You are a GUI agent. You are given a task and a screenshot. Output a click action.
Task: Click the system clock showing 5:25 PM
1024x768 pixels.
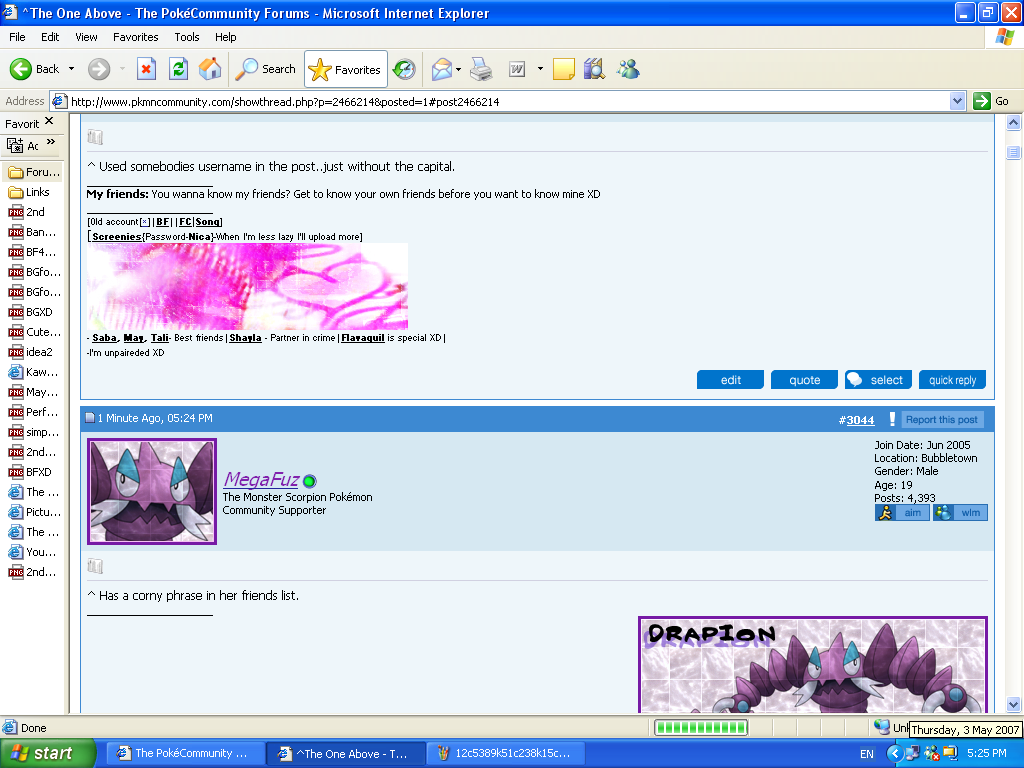[987, 754]
